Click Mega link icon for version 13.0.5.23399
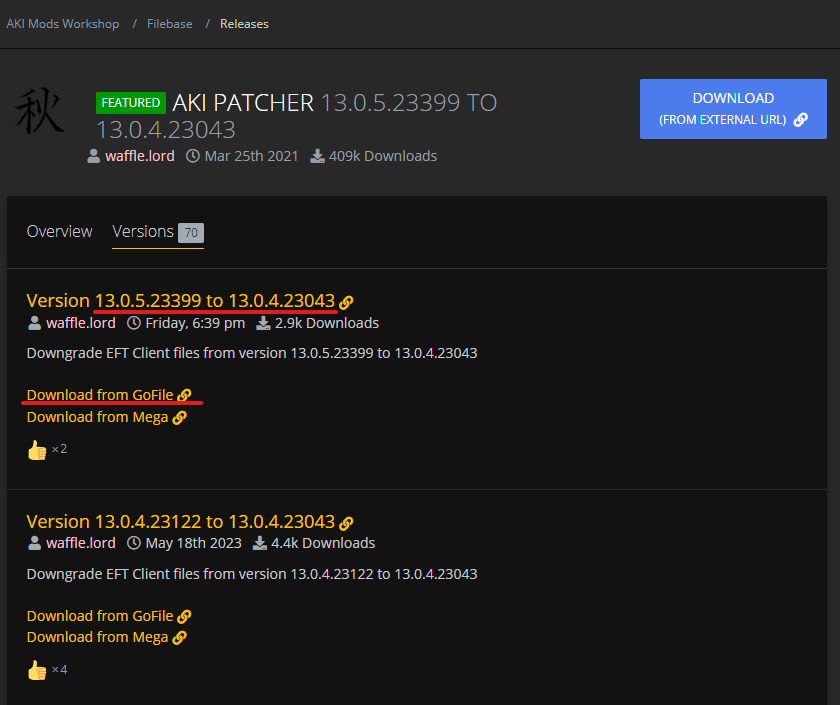This screenshot has width=840, height=705. click(179, 417)
